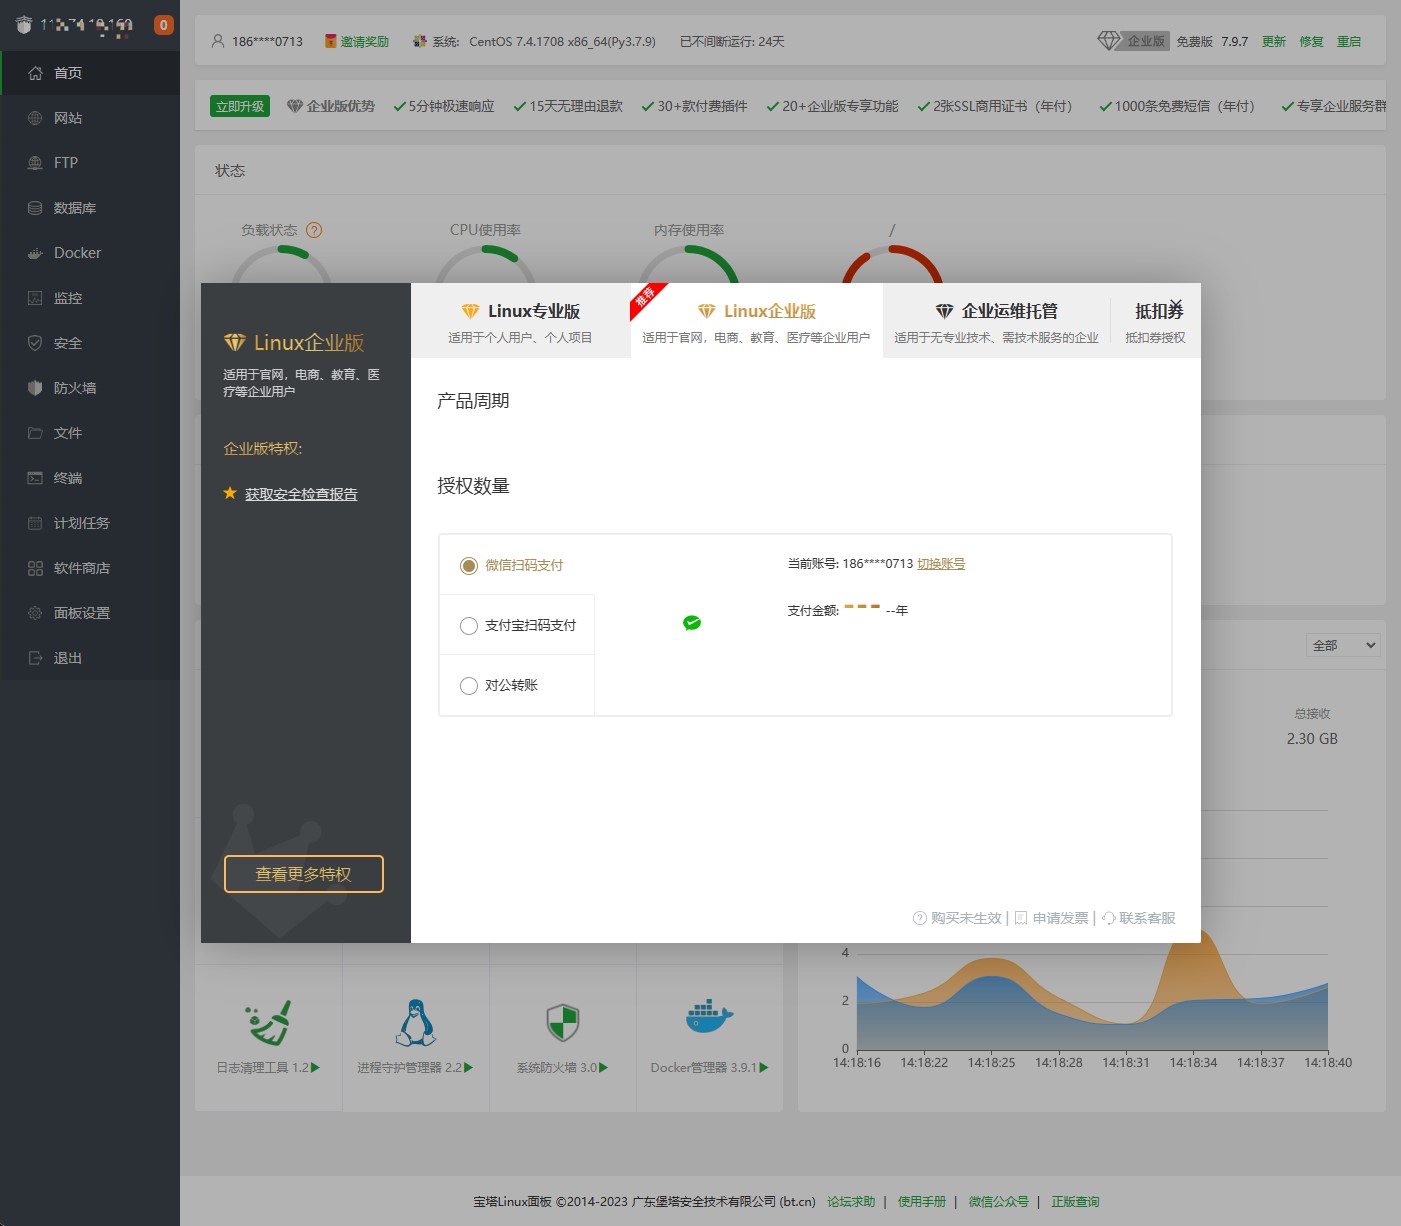Switch to the 抵扣券 tab
1401x1226 pixels.
(x=1155, y=322)
